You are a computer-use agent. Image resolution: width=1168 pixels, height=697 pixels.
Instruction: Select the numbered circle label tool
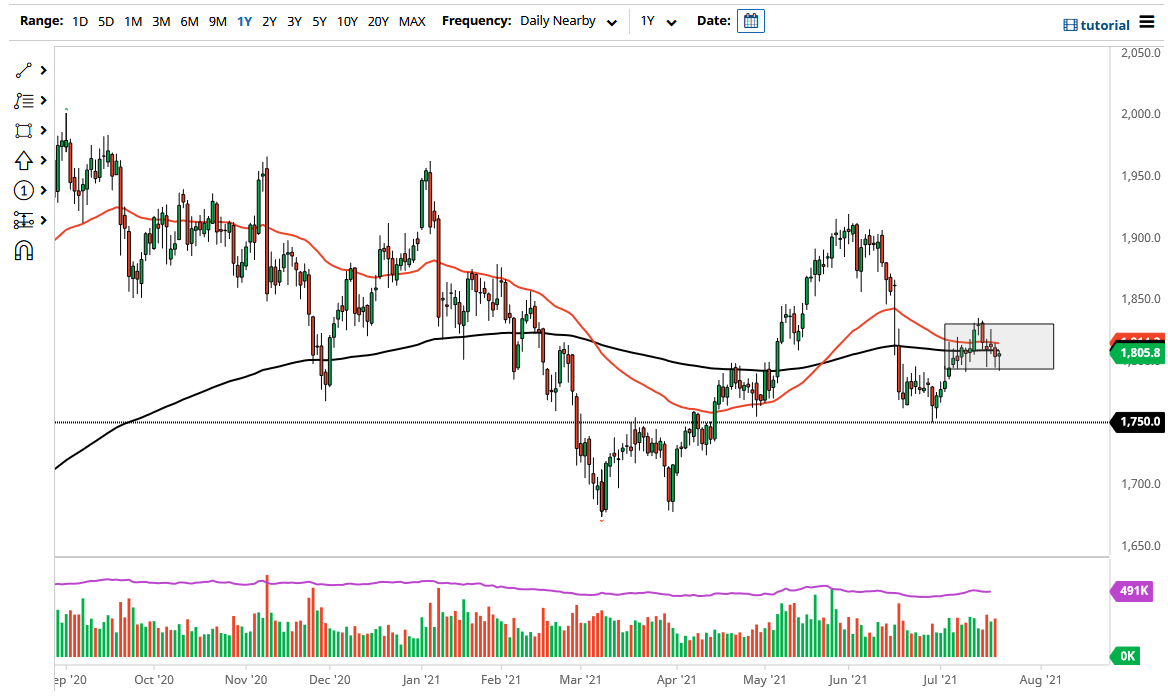(x=24, y=191)
